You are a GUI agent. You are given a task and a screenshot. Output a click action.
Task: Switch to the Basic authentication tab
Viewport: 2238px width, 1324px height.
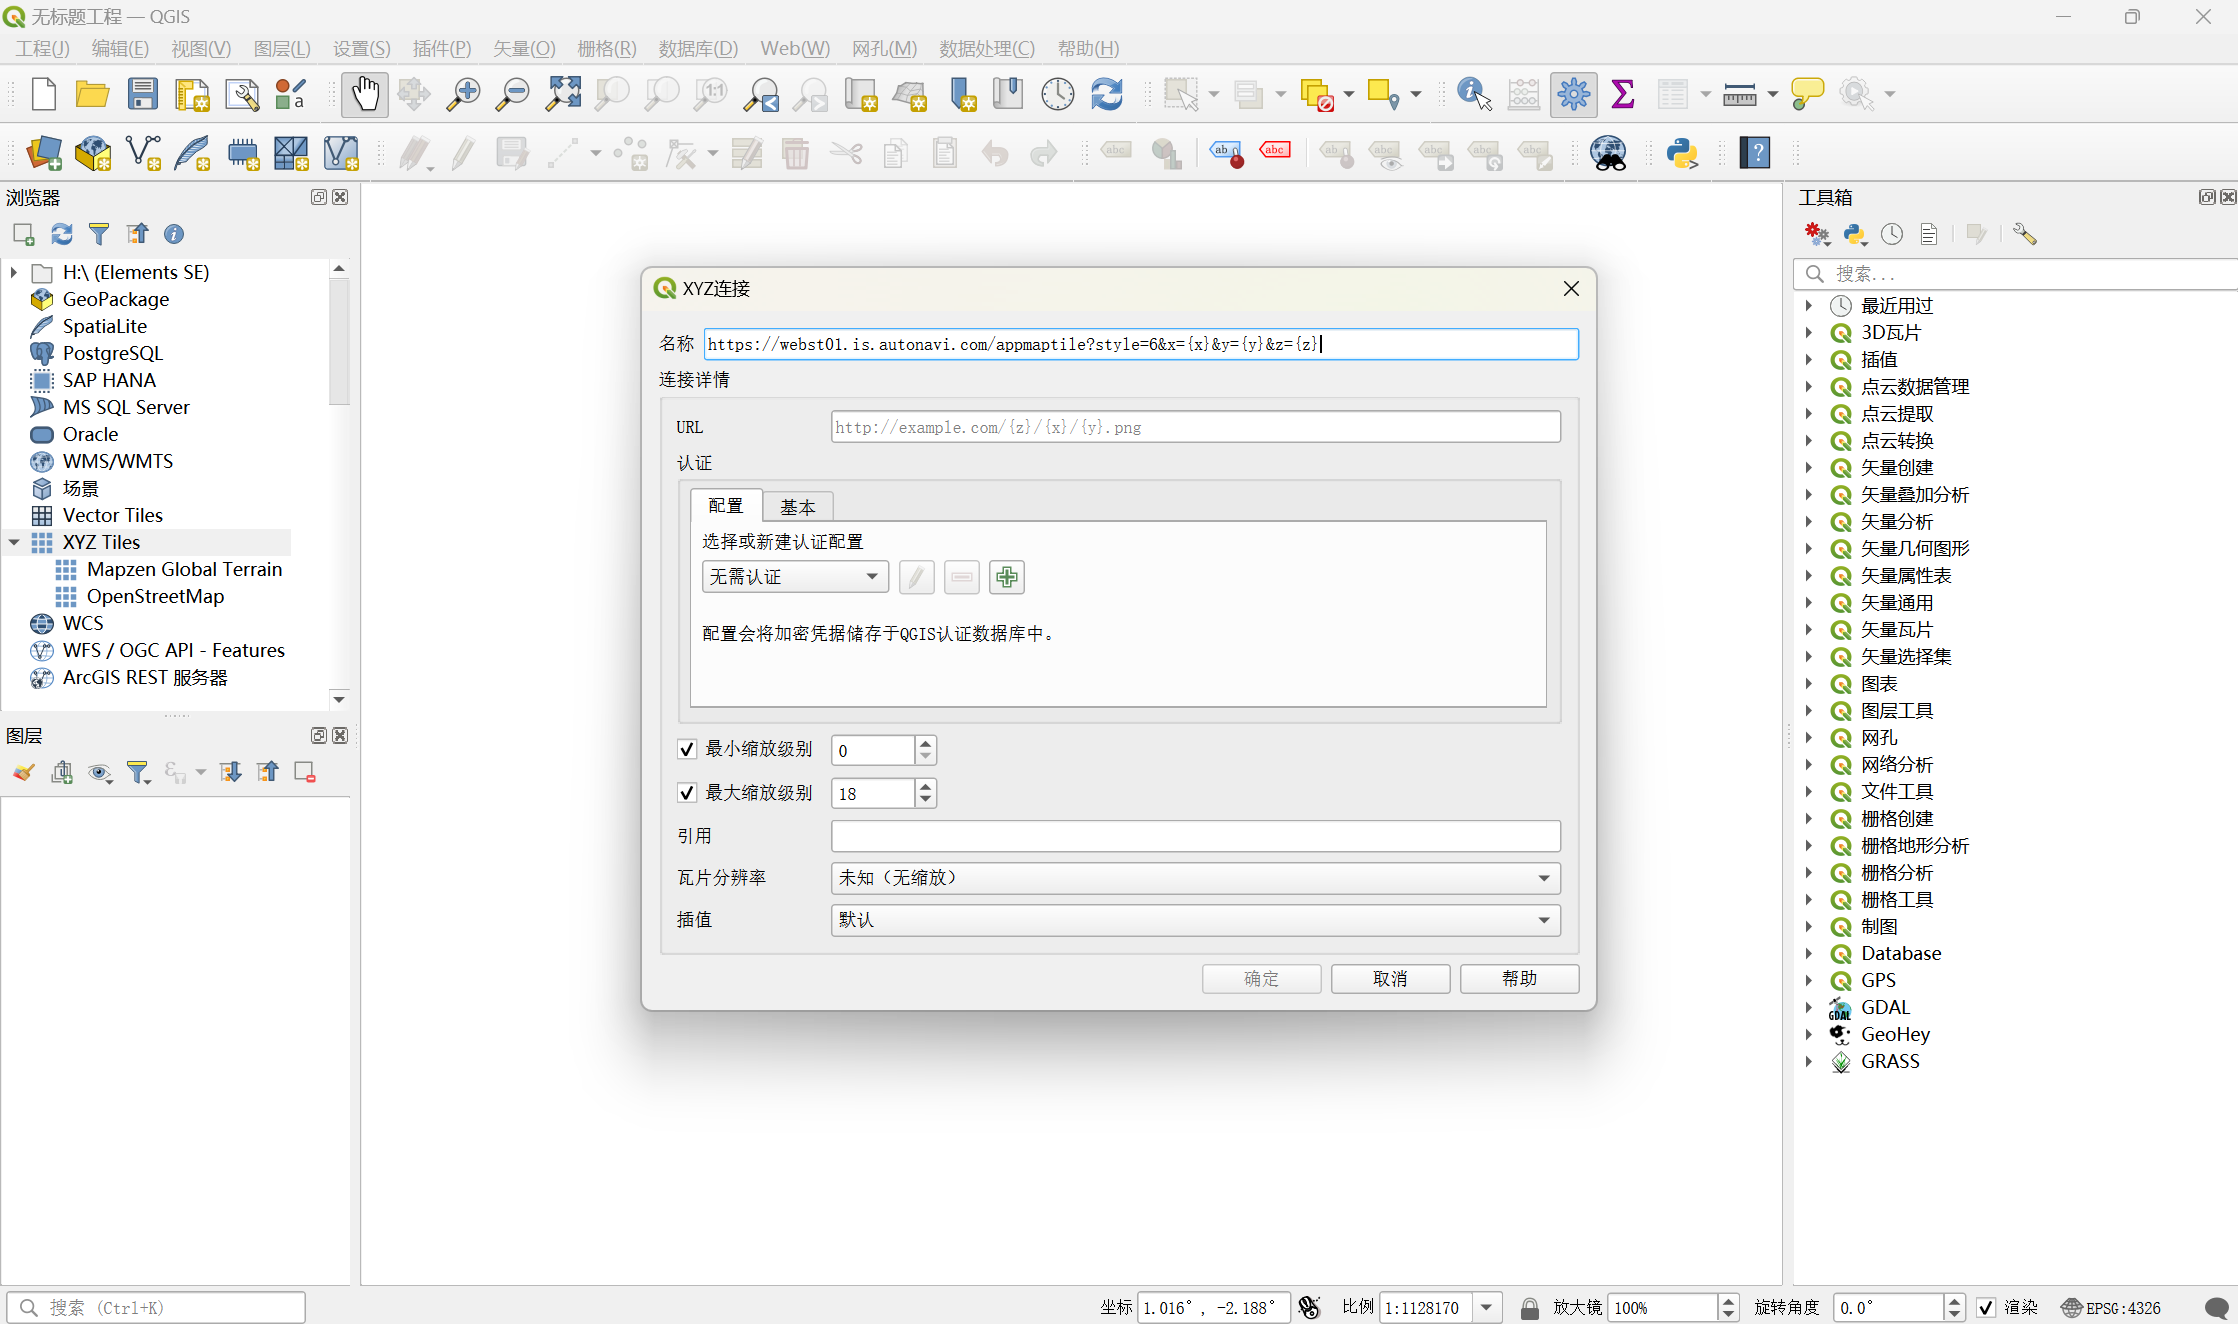tap(797, 507)
